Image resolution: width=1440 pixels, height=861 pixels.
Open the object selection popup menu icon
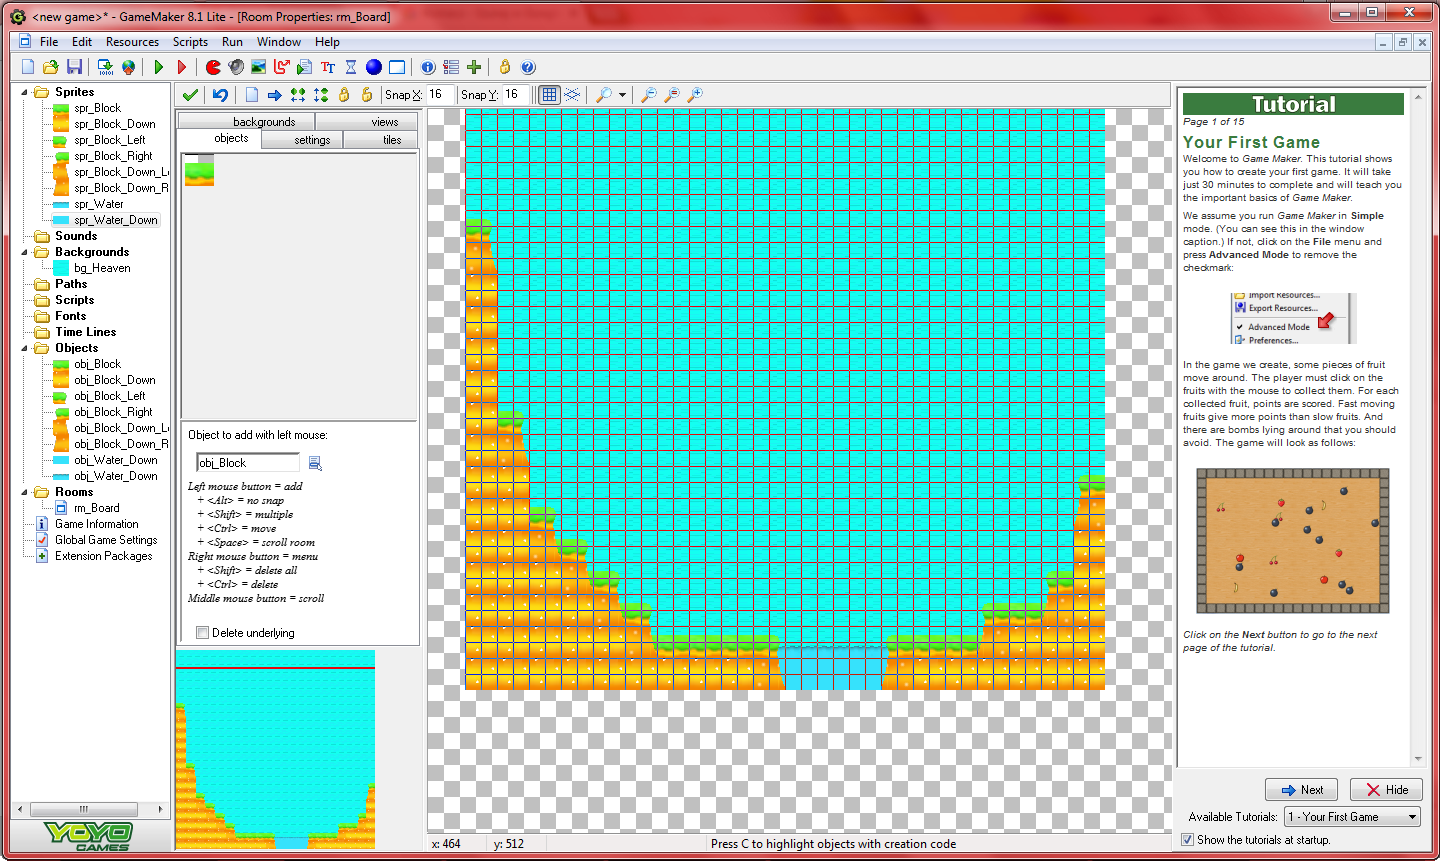tap(315, 463)
